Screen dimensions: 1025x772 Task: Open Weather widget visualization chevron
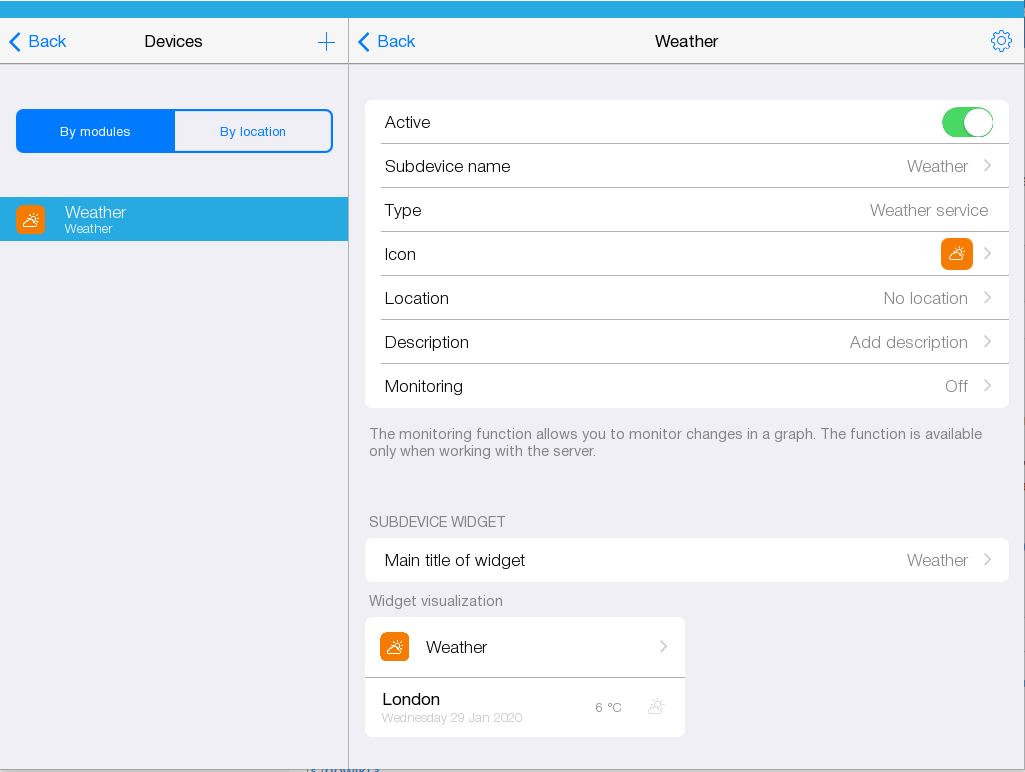pos(663,647)
